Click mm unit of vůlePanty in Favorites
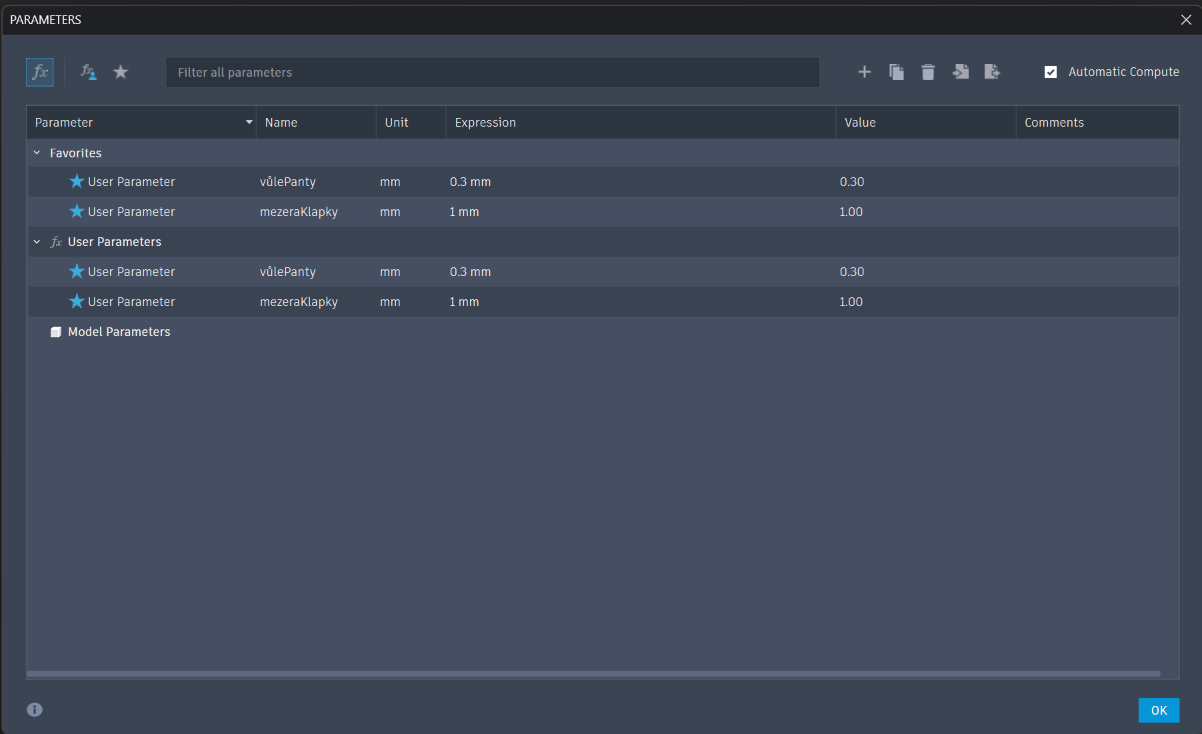This screenshot has height=734, width=1202. coord(390,182)
